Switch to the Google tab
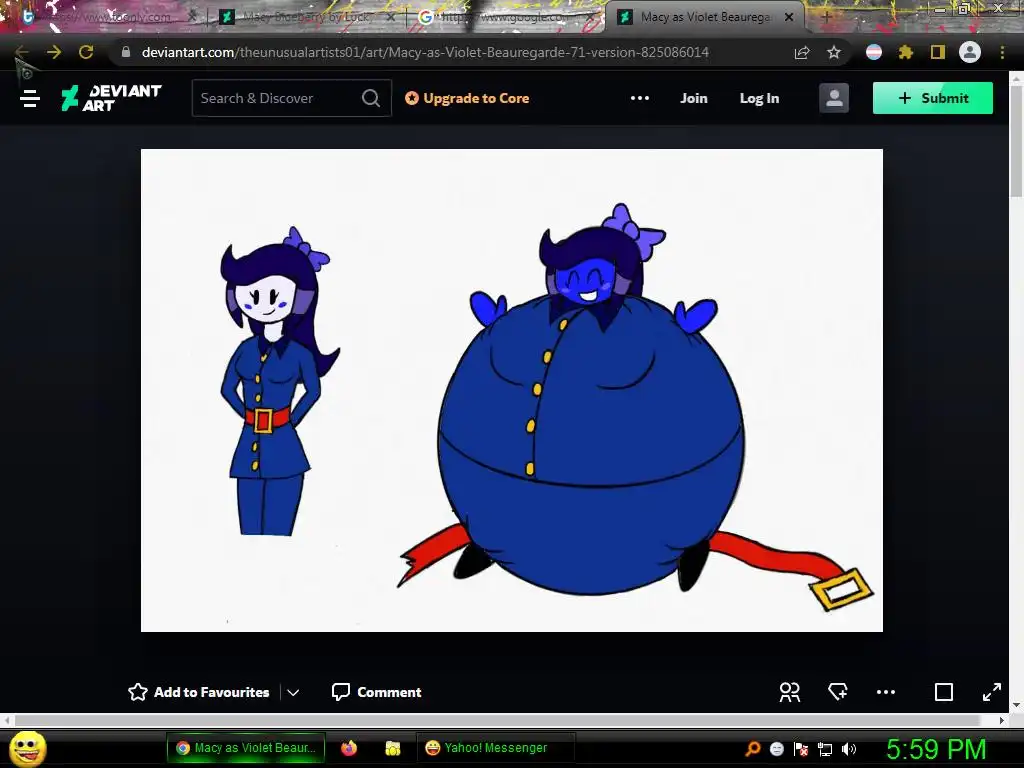The image size is (1024, 768). [x=506, y=17]
